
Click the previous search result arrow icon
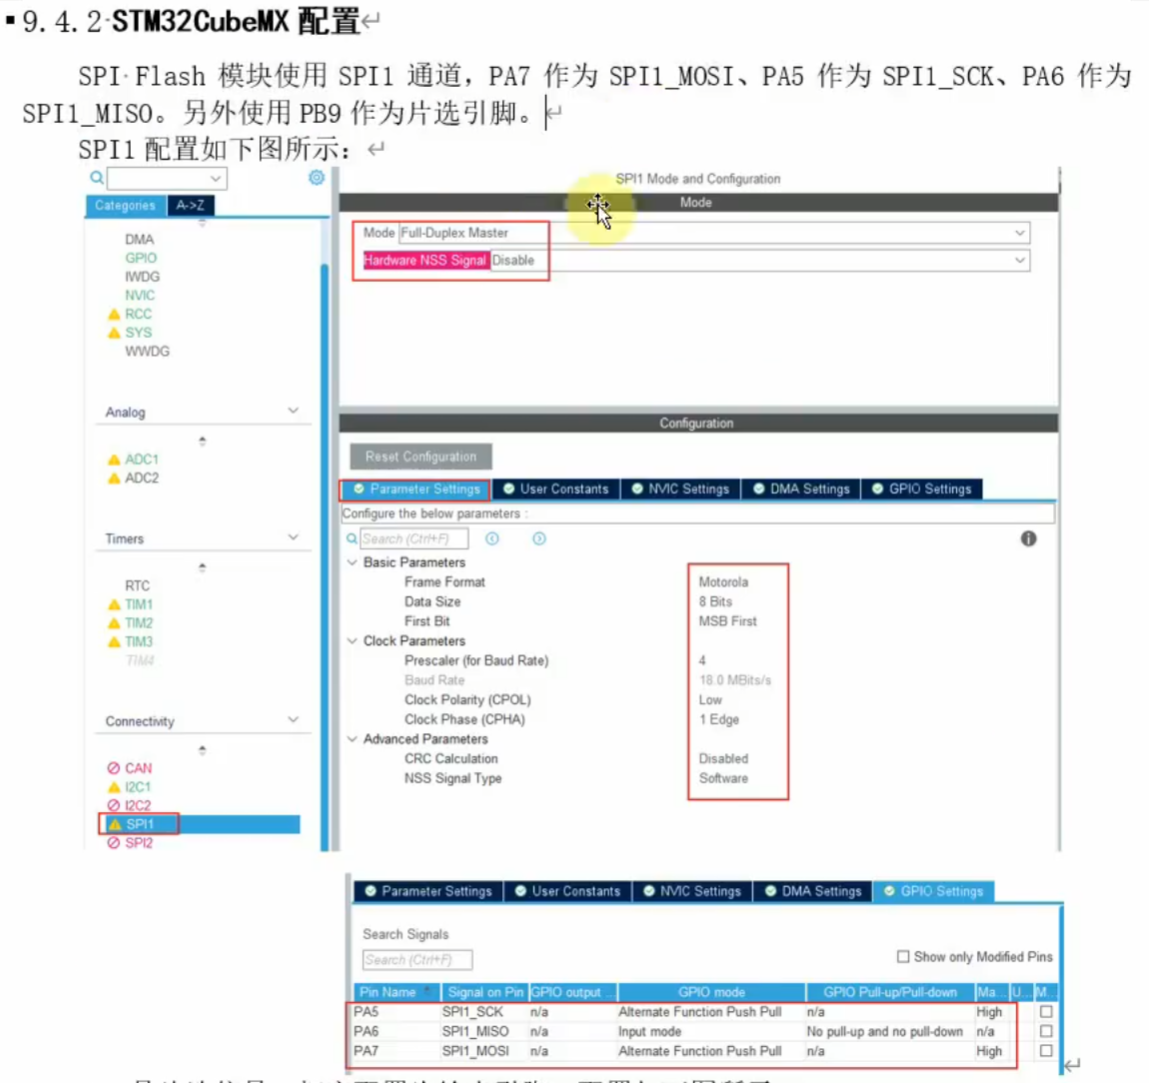coord(492,539)
